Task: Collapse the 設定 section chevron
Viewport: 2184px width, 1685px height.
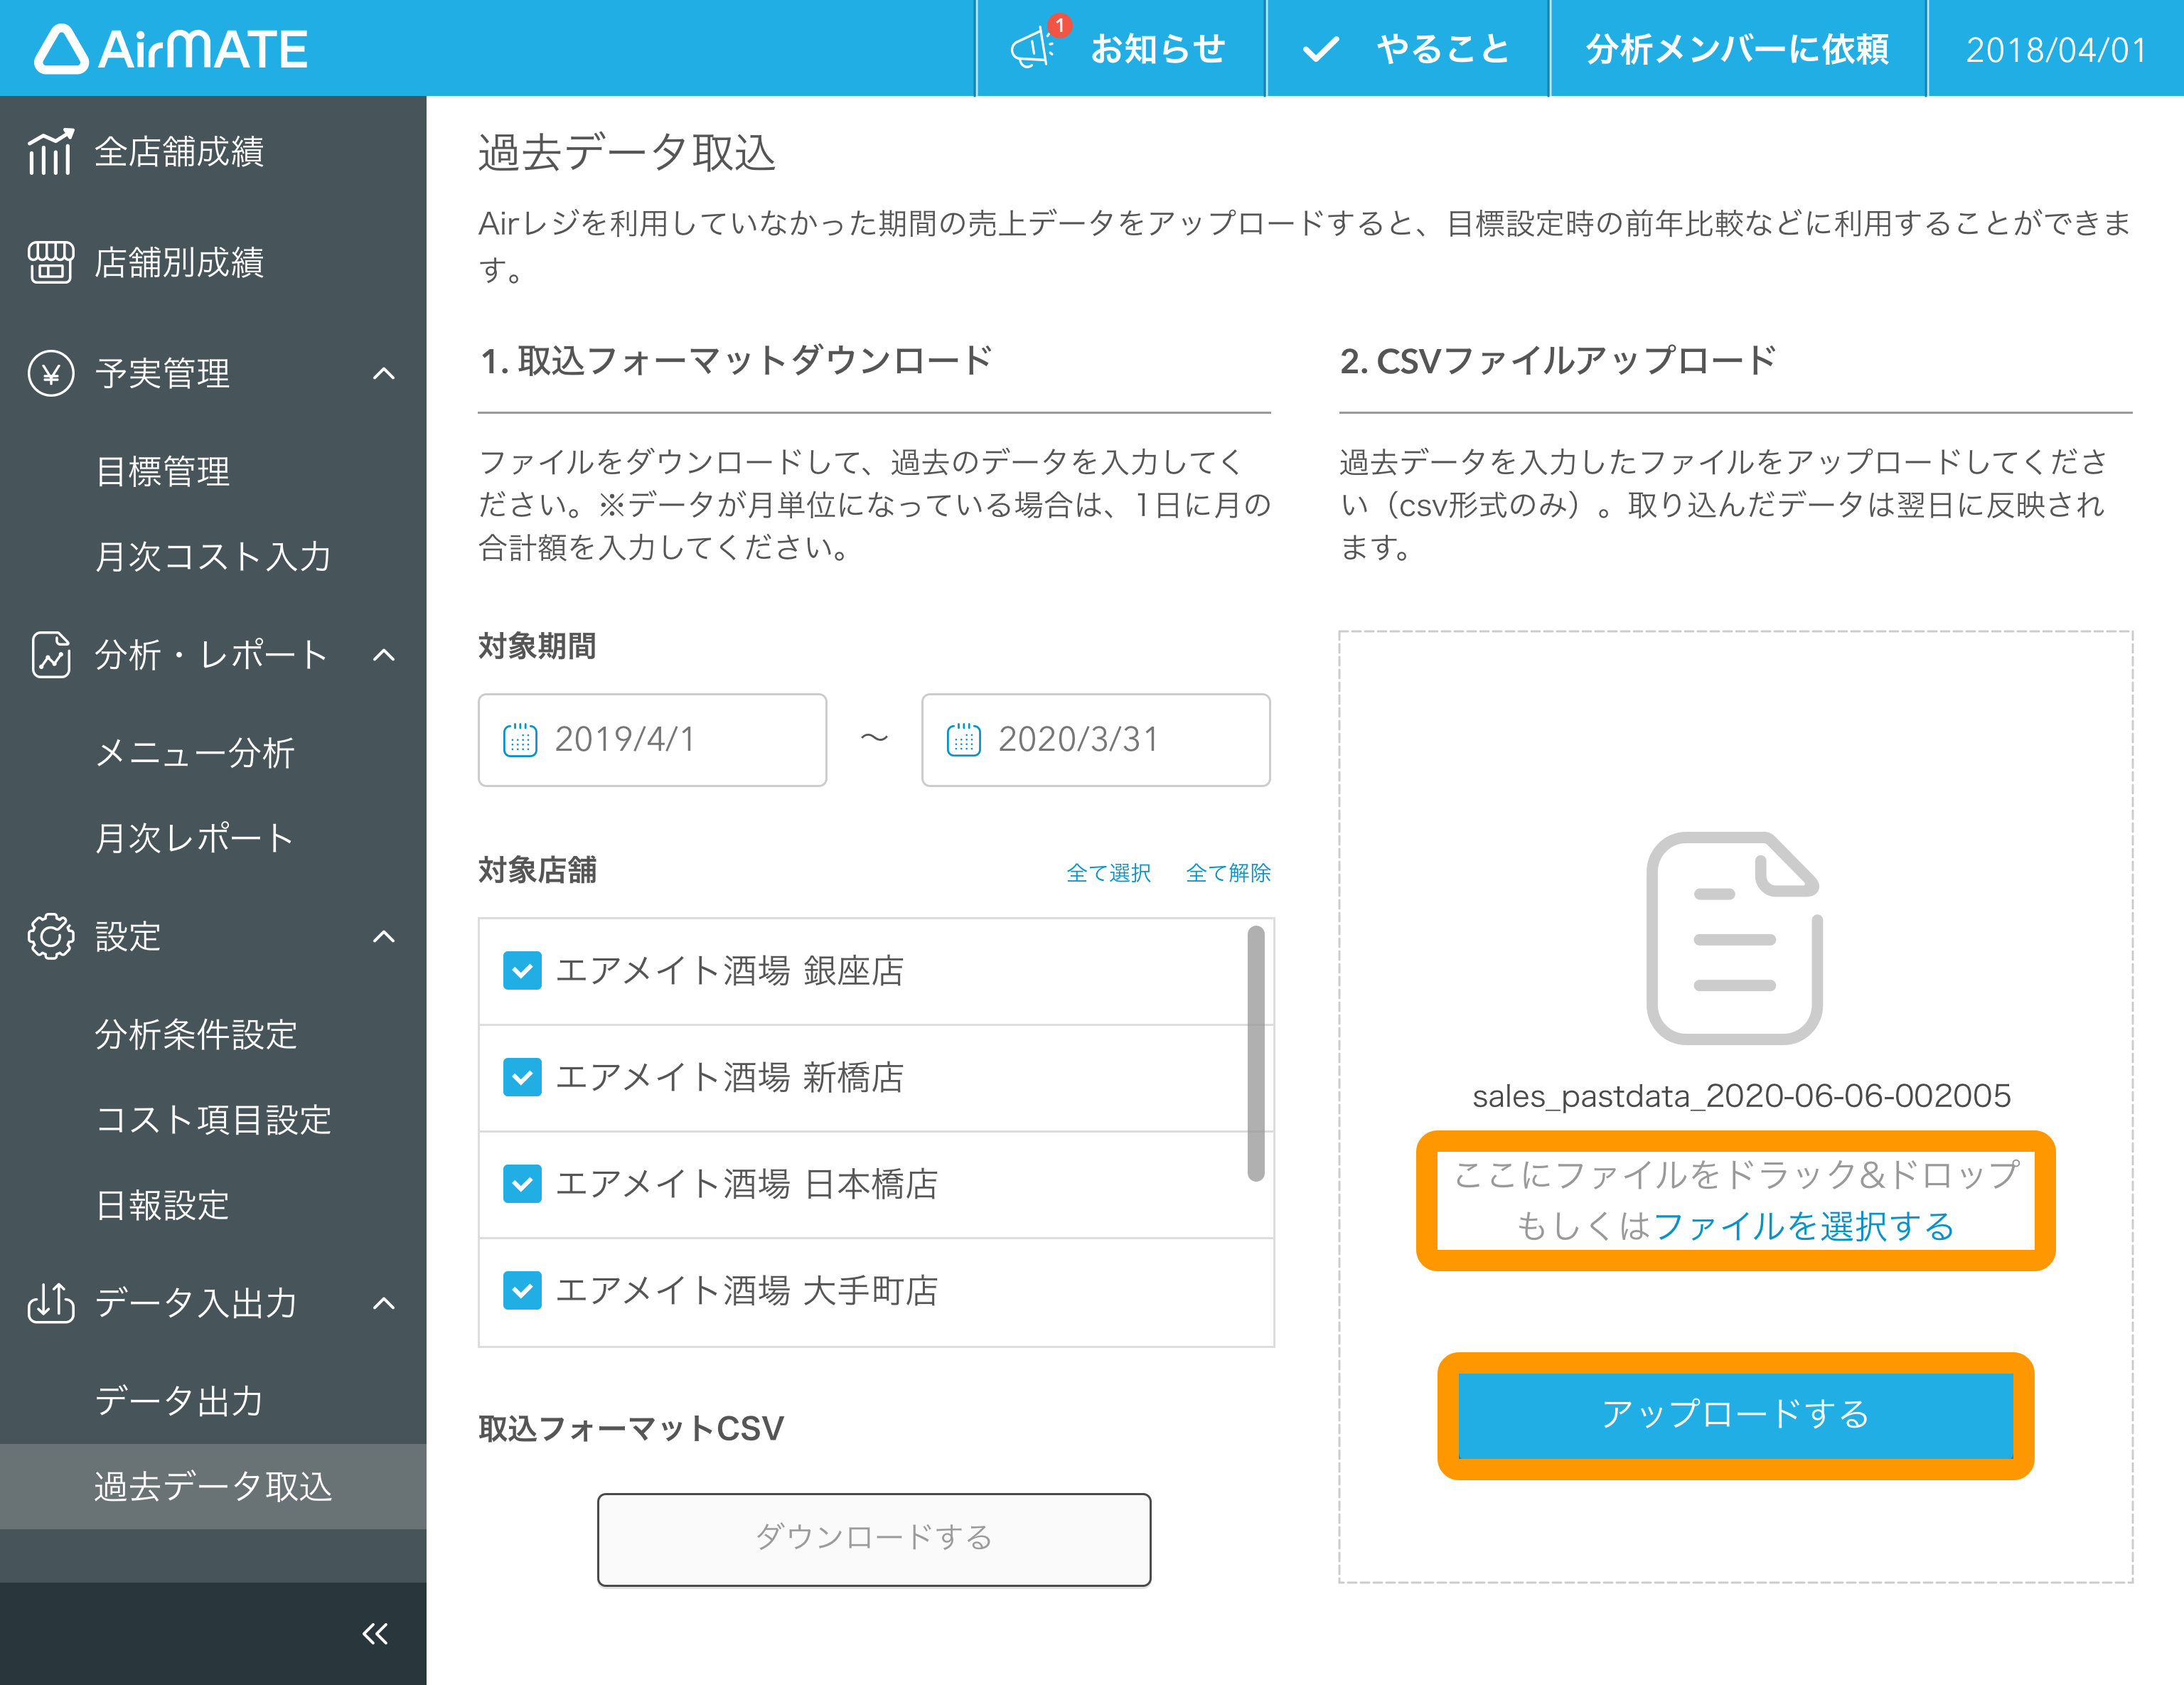Action: (x=384, y=937)
